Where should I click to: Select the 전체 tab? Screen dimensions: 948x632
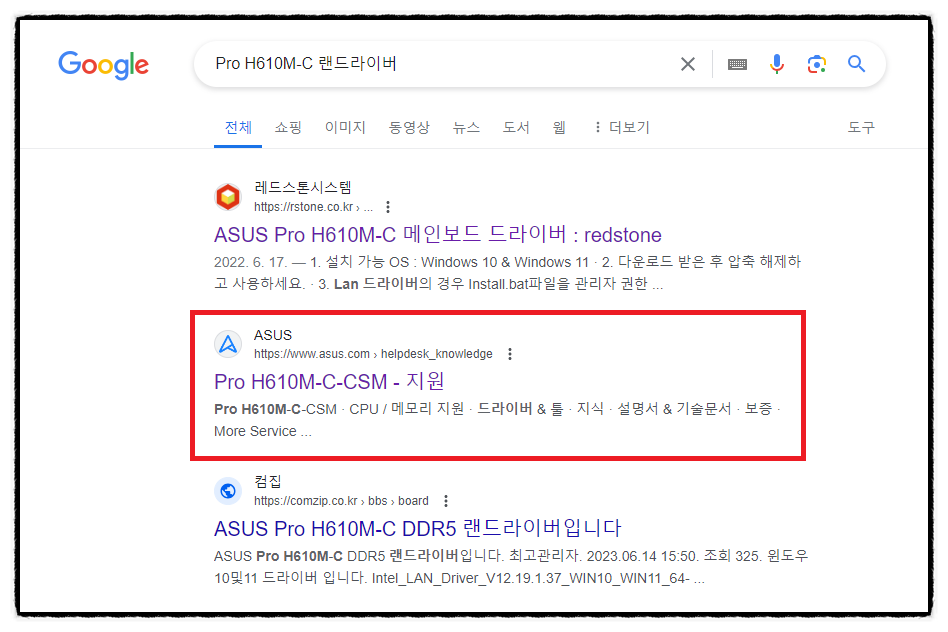pos(238,128)
